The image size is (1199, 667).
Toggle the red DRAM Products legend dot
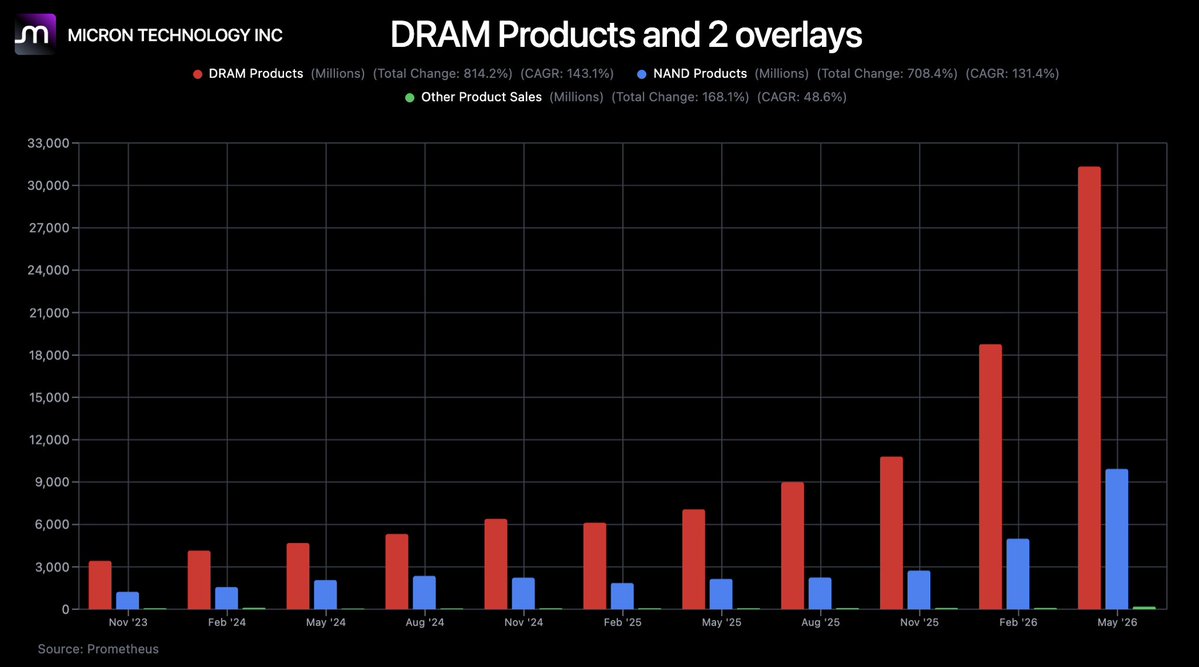coord(197,74)
